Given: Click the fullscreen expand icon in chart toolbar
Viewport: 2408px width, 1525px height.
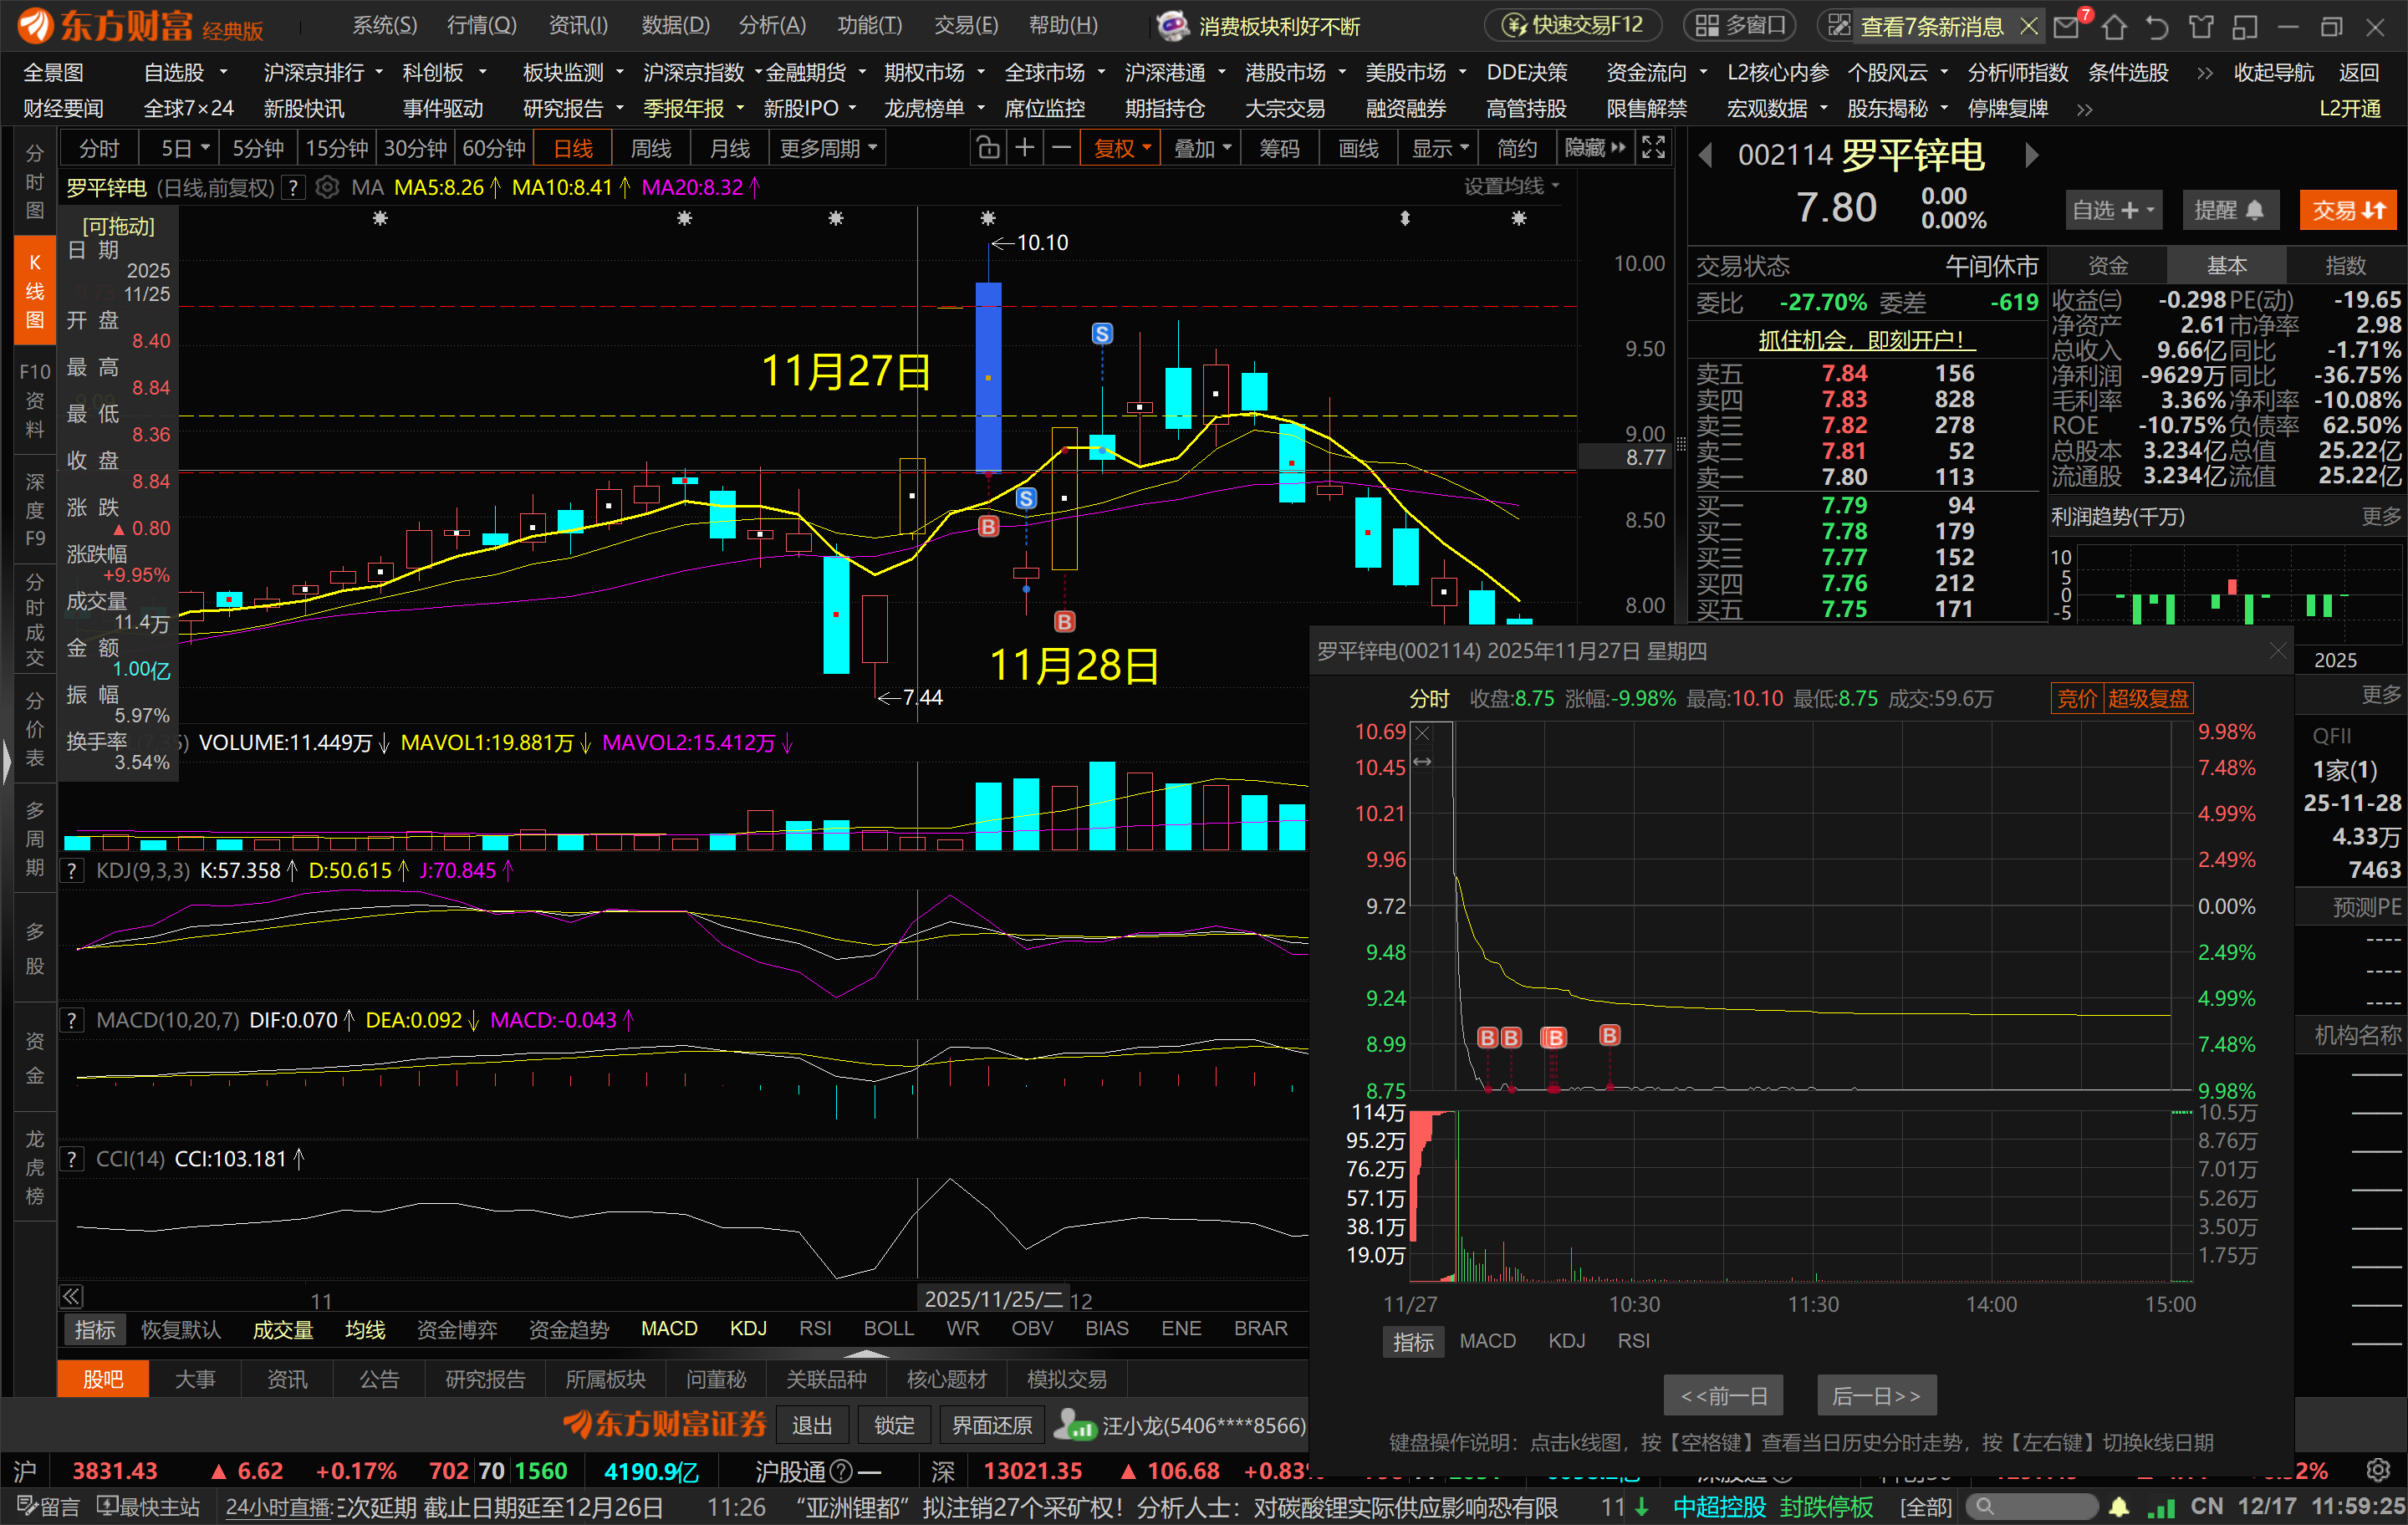Looking at the screenshot, I should 1654,148.
